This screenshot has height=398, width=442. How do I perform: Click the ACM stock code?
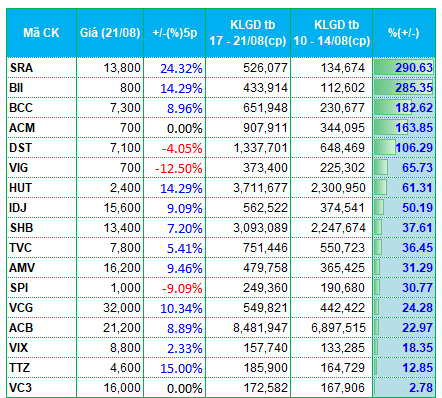coord(22,128)
